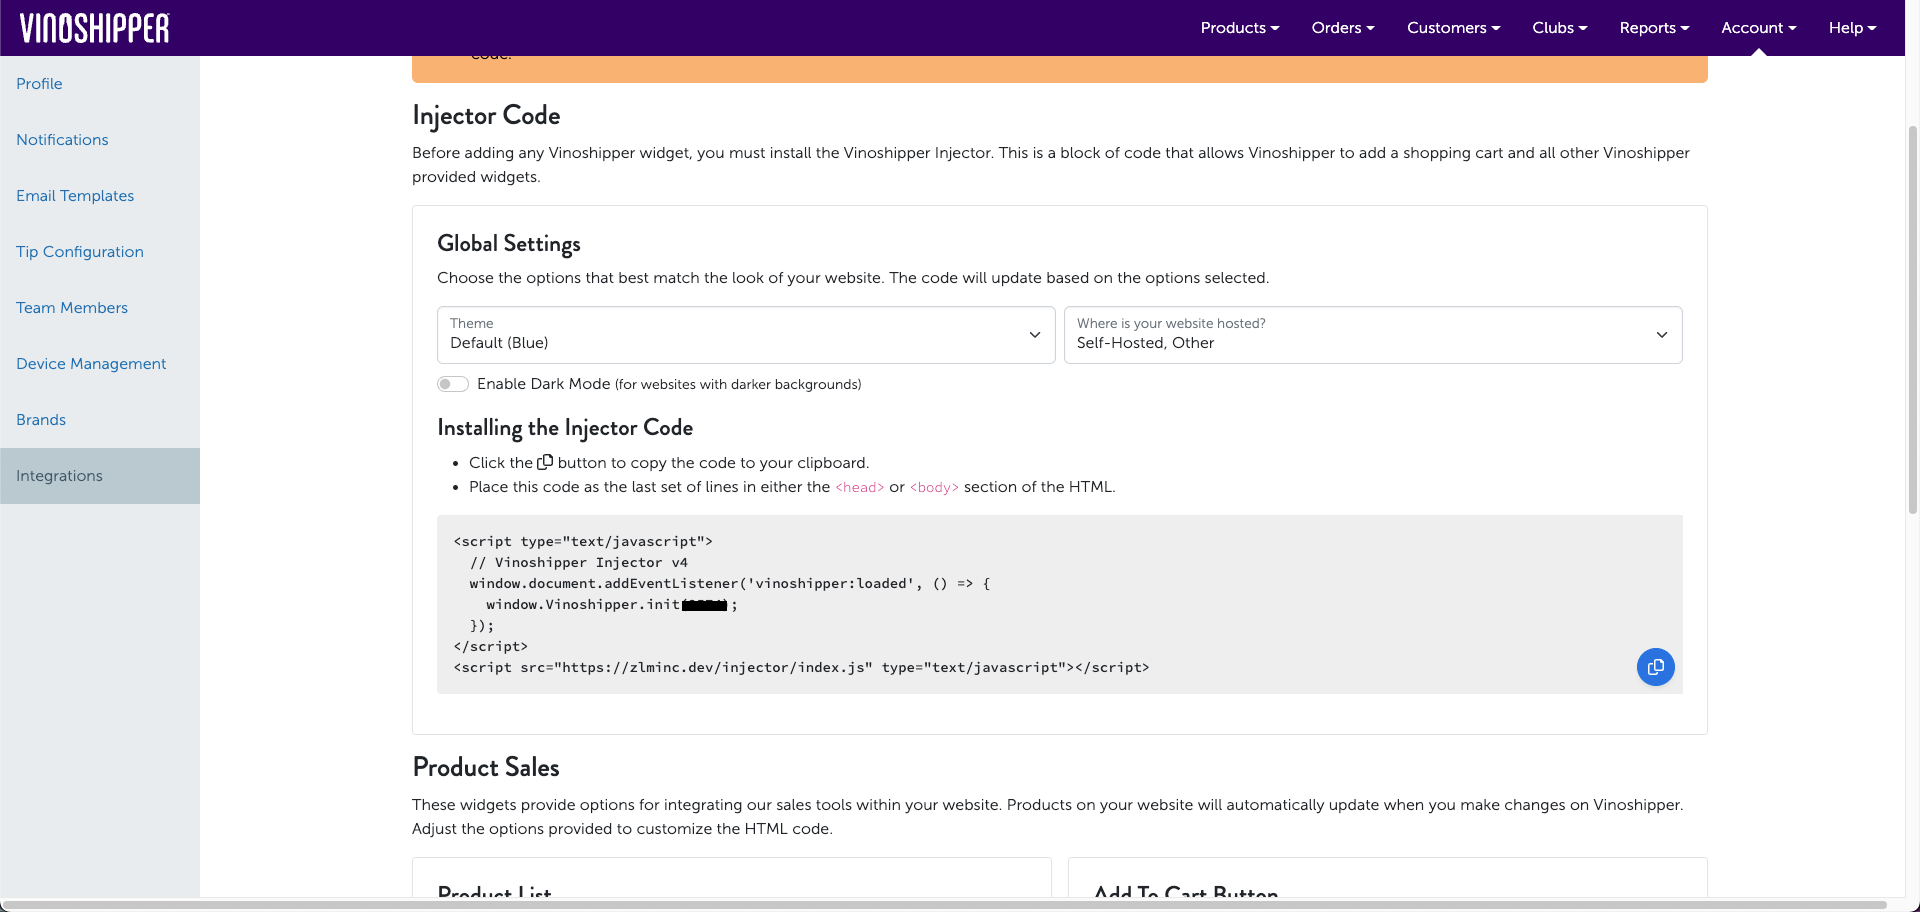Screen dimensions: 1920x912
Task: Click the 'Vinoshipper Injector v4' comment line
Action: (579, 563)
